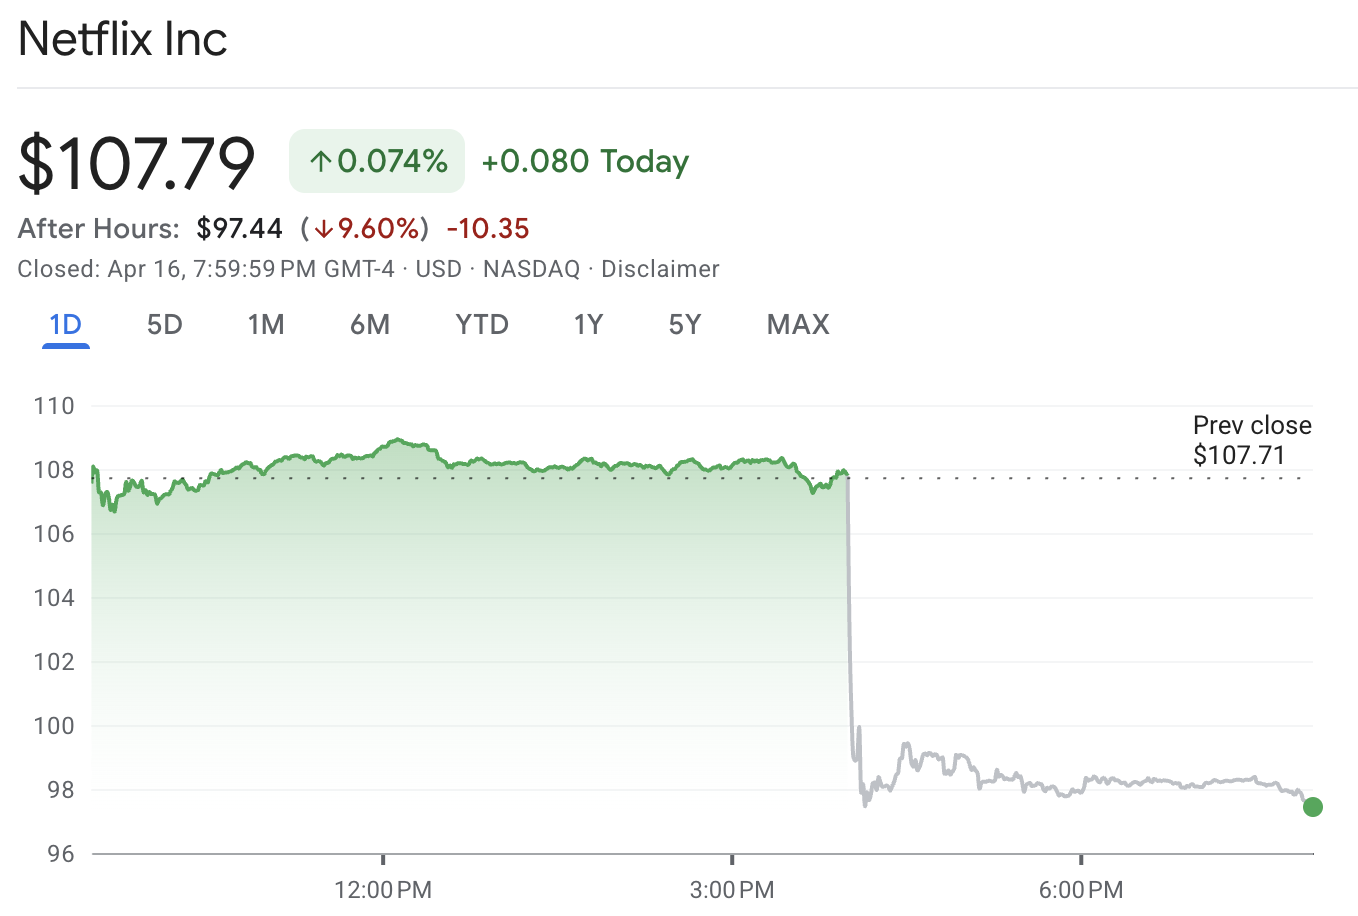Screen dimensions: 1358x916
Task: Click the red down arrow beside After Hours change
Action: pos(323,228)
